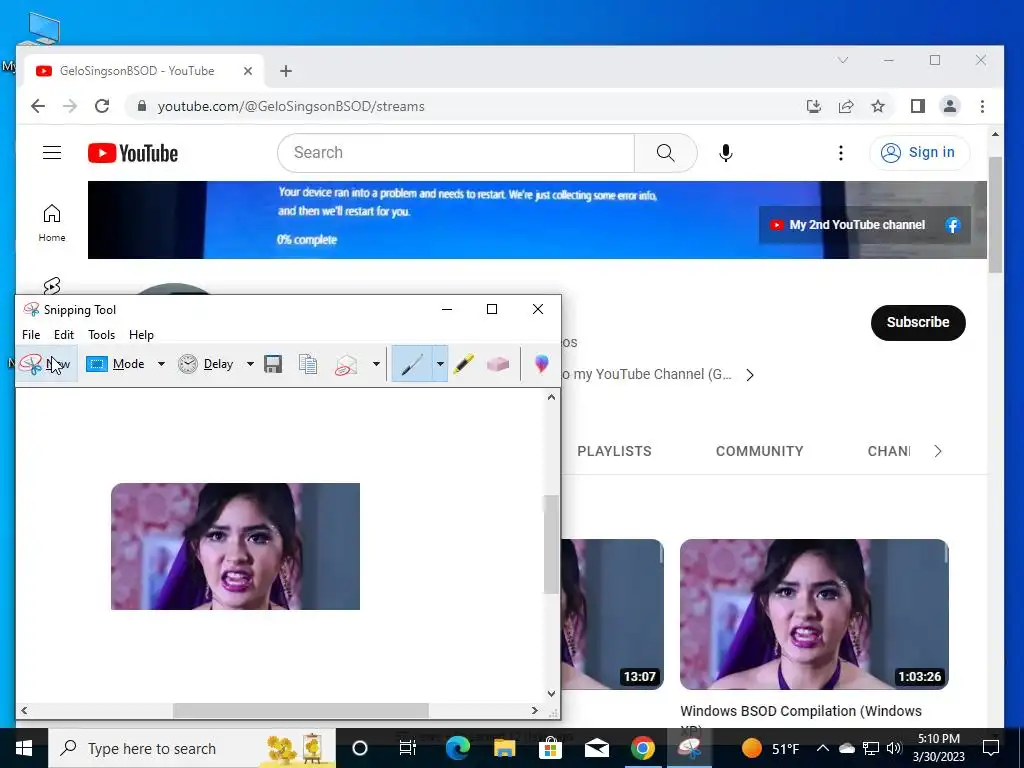Open the Edit menu in Snipping Tool
Screen dimensions: 1024x768
tap(63, 334)
